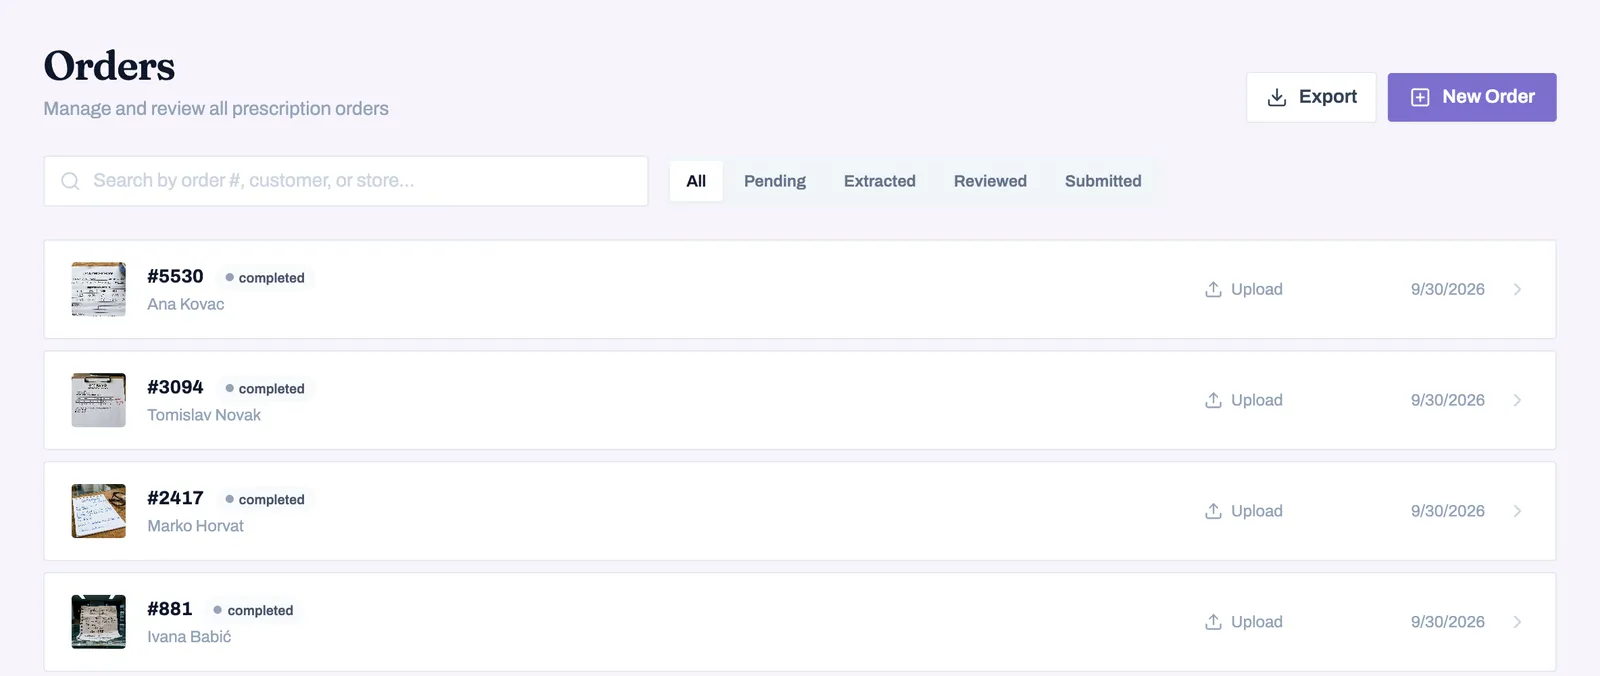The height and width of the screenshot is (676, 1600).
Task: Open prescription thumbnail for order #3094
Action: point(99,400)
